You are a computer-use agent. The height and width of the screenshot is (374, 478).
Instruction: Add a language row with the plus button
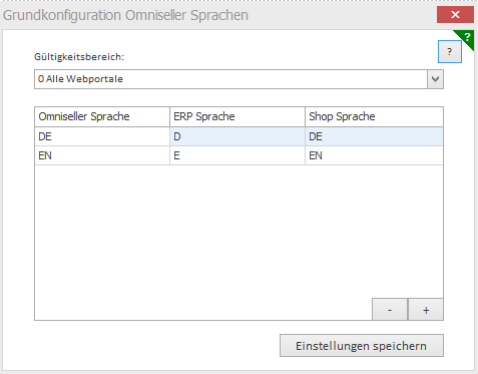coord(426,310)
